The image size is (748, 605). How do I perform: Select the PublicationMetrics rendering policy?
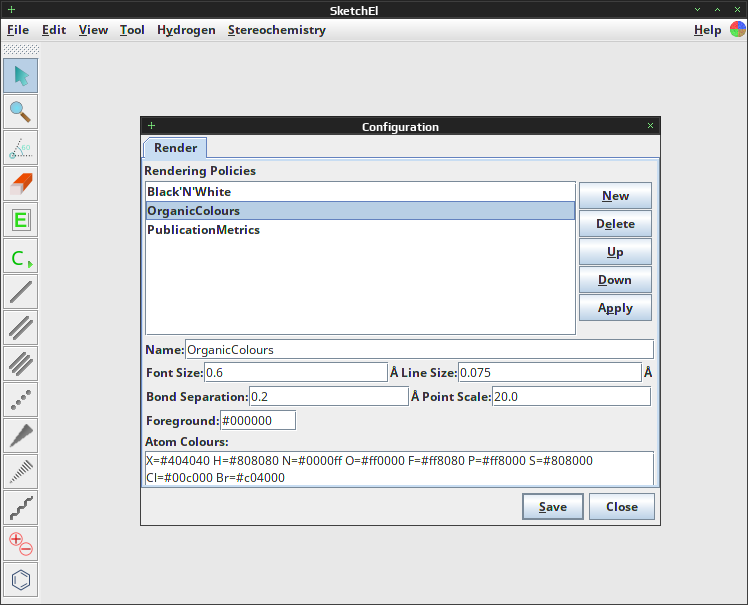click(x=360, y=230)
